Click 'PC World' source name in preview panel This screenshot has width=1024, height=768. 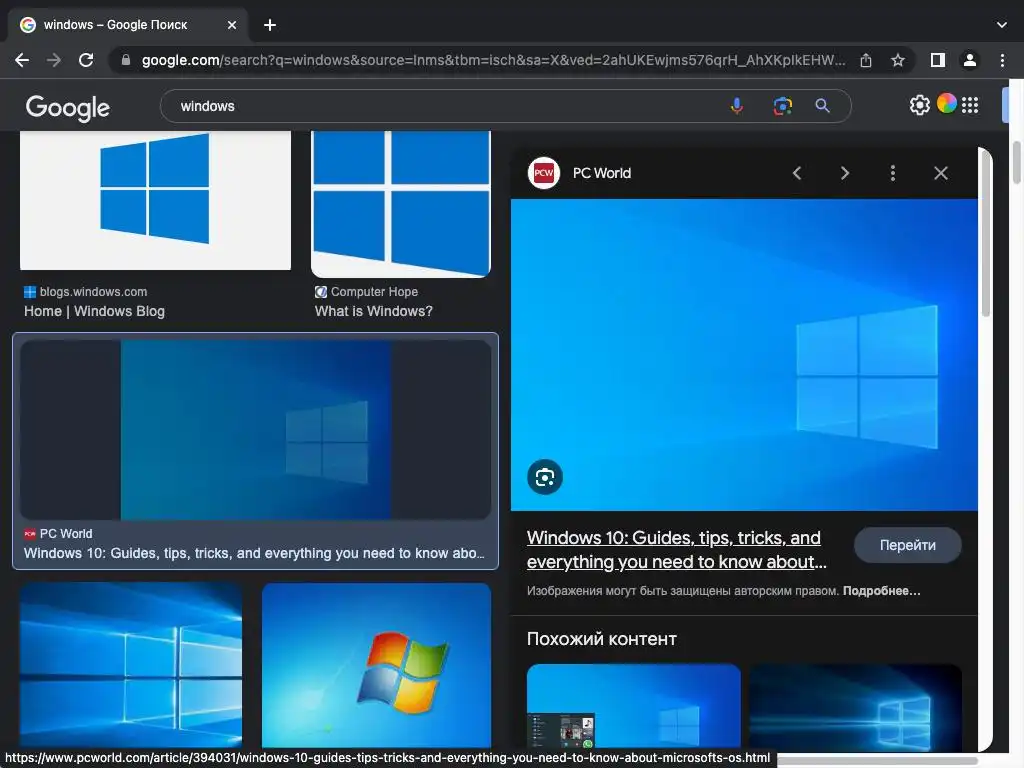click(x=601, y=173)
